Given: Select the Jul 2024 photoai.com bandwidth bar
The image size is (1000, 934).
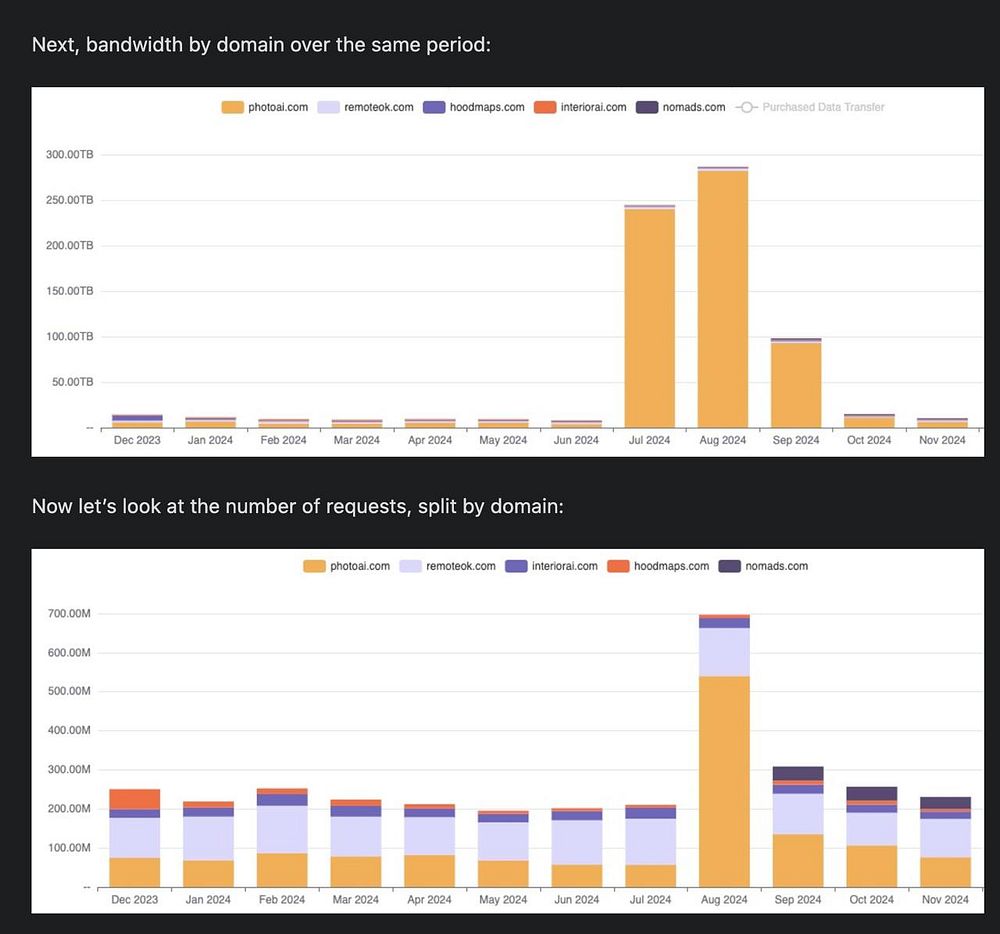Looking at the screenshot, I should click(x=649, y=320).
